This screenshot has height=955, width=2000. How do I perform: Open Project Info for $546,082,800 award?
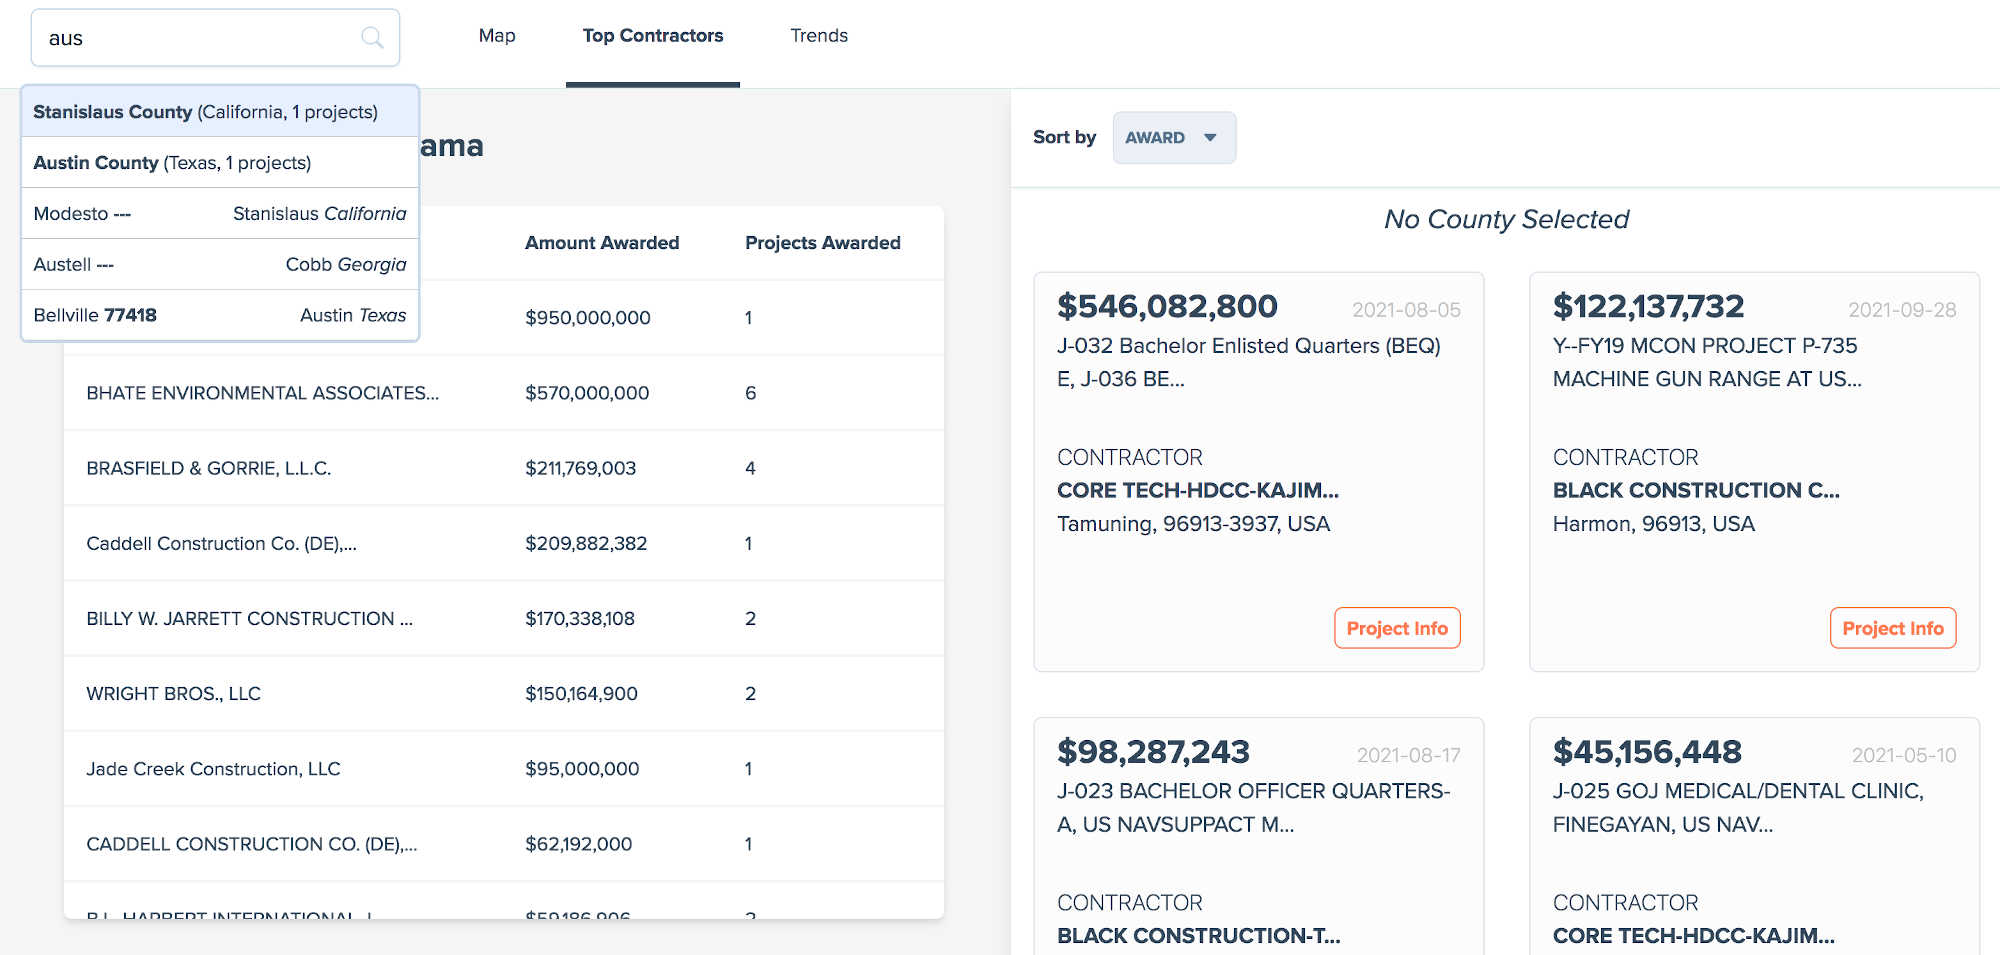point(1396,628)
